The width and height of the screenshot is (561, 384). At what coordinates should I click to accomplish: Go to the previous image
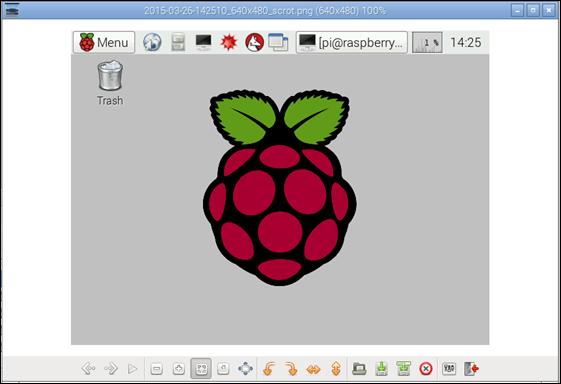pyautogui.click(x=88, y=368)
